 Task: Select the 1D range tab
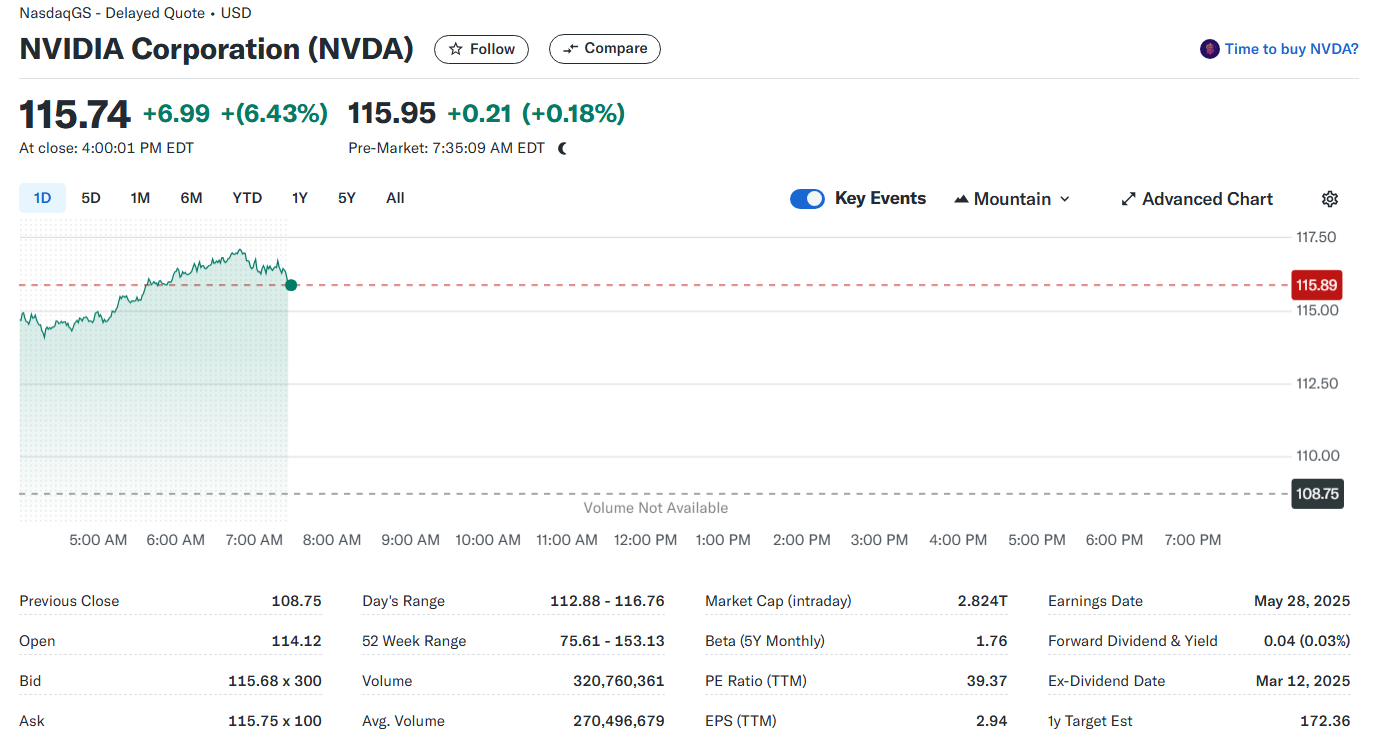[x=42, y=198]
